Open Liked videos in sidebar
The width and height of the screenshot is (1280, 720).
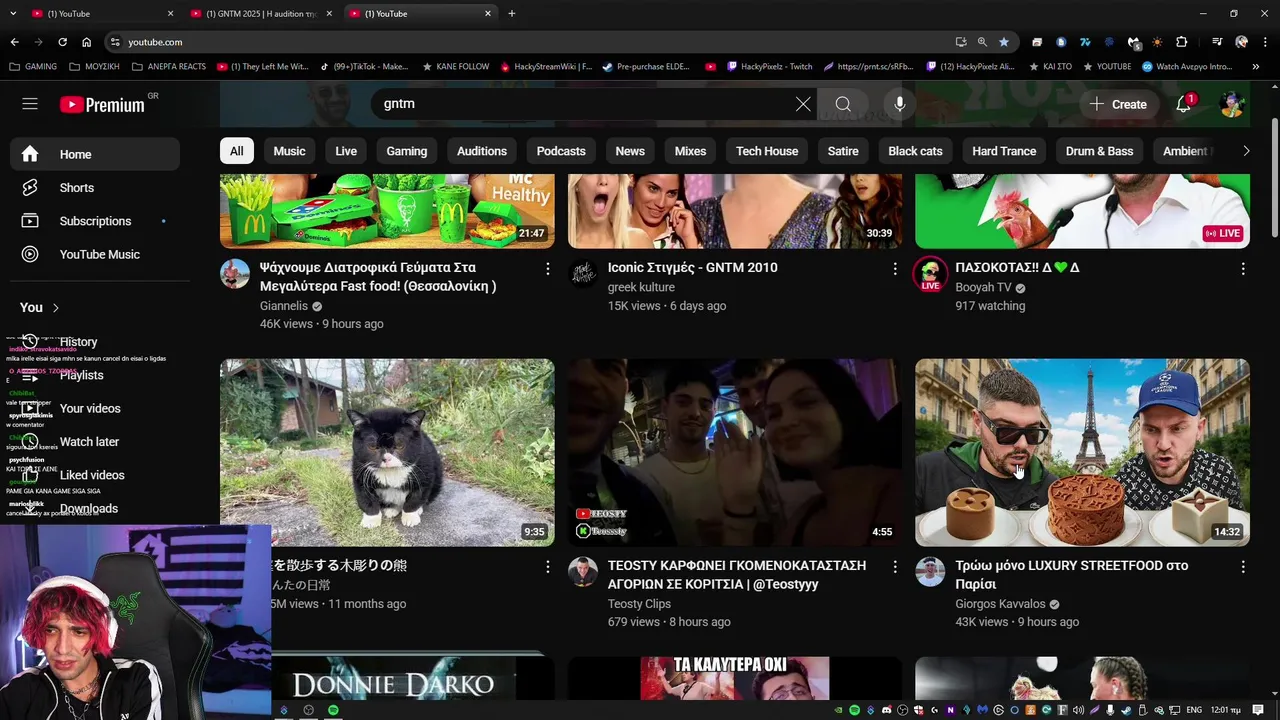click(92, 475)
